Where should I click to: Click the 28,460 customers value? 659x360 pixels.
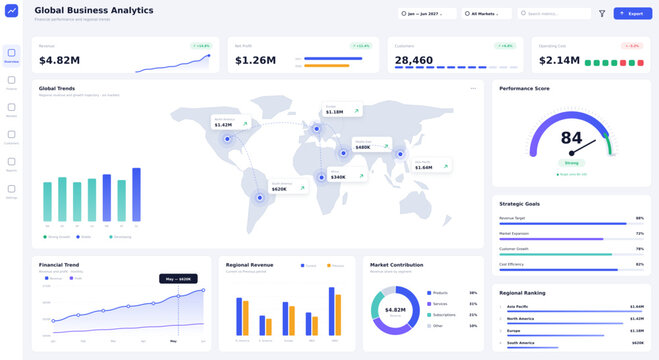point(414,60)
